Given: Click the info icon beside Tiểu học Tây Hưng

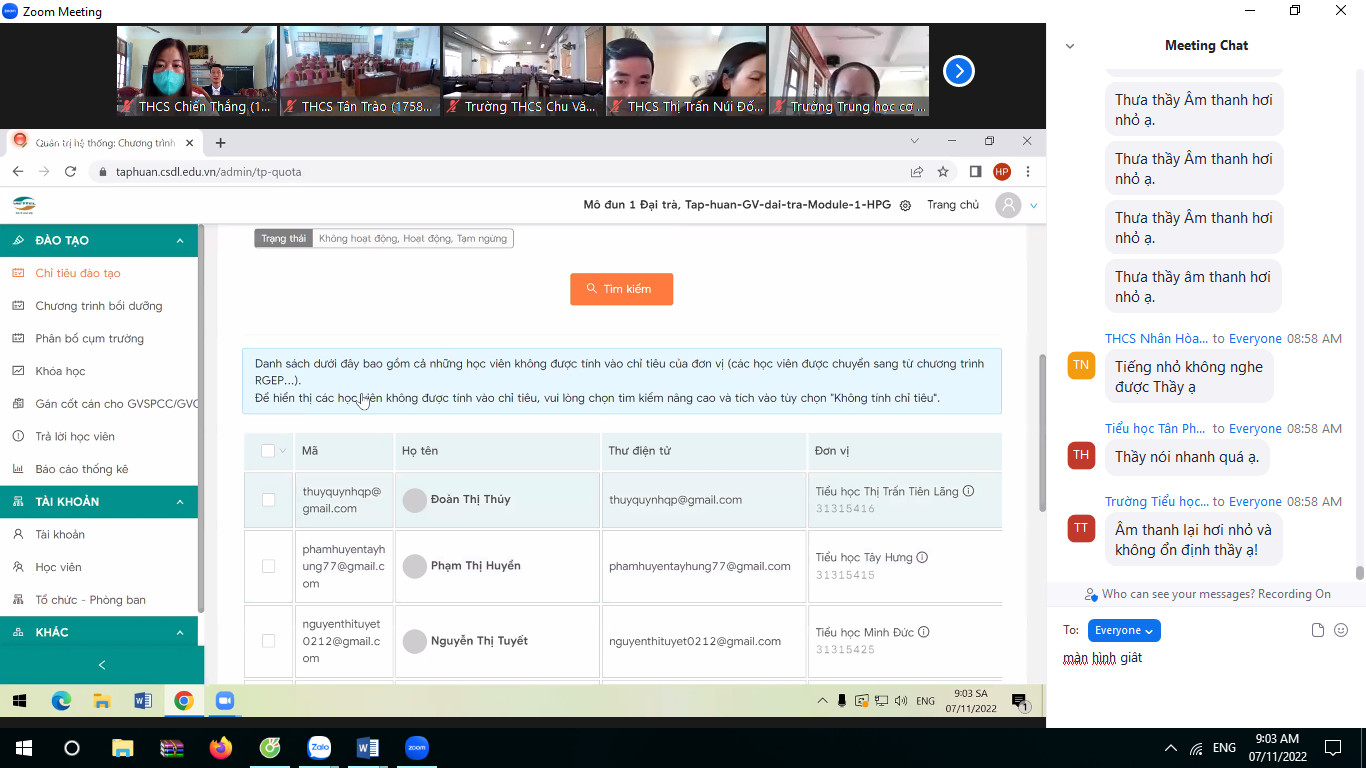Looking at the screenshot, I should click(922, 557).
